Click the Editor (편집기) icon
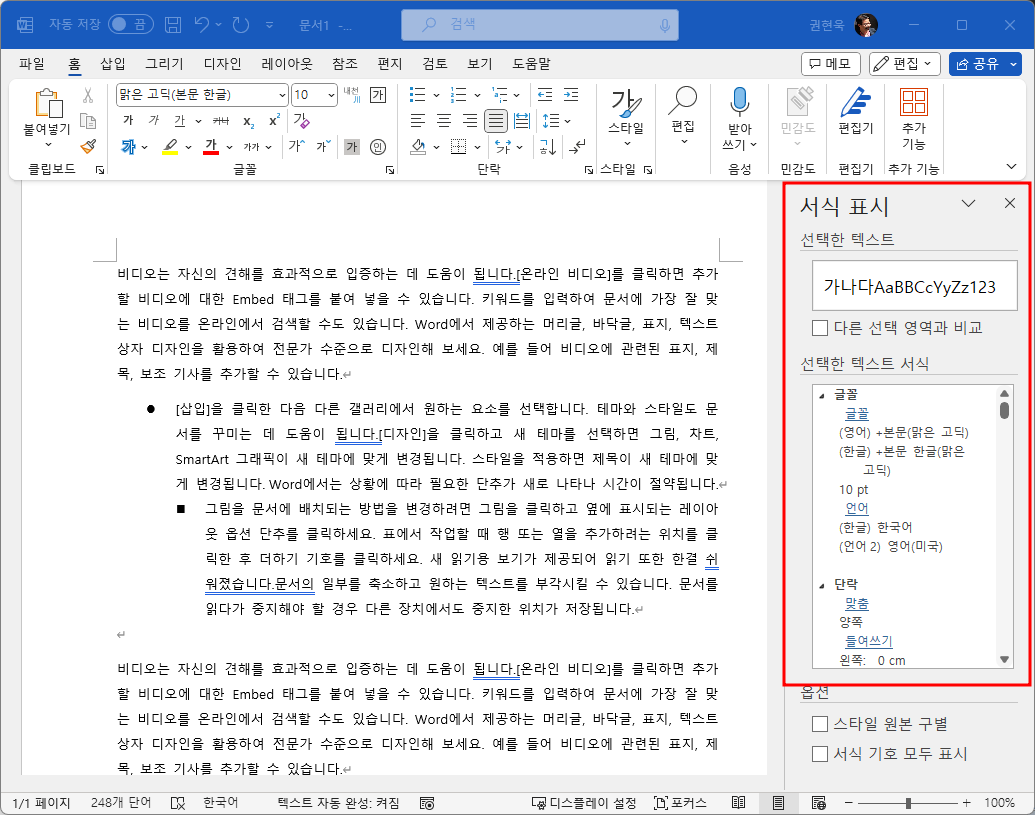 click(x=855, y=104)
